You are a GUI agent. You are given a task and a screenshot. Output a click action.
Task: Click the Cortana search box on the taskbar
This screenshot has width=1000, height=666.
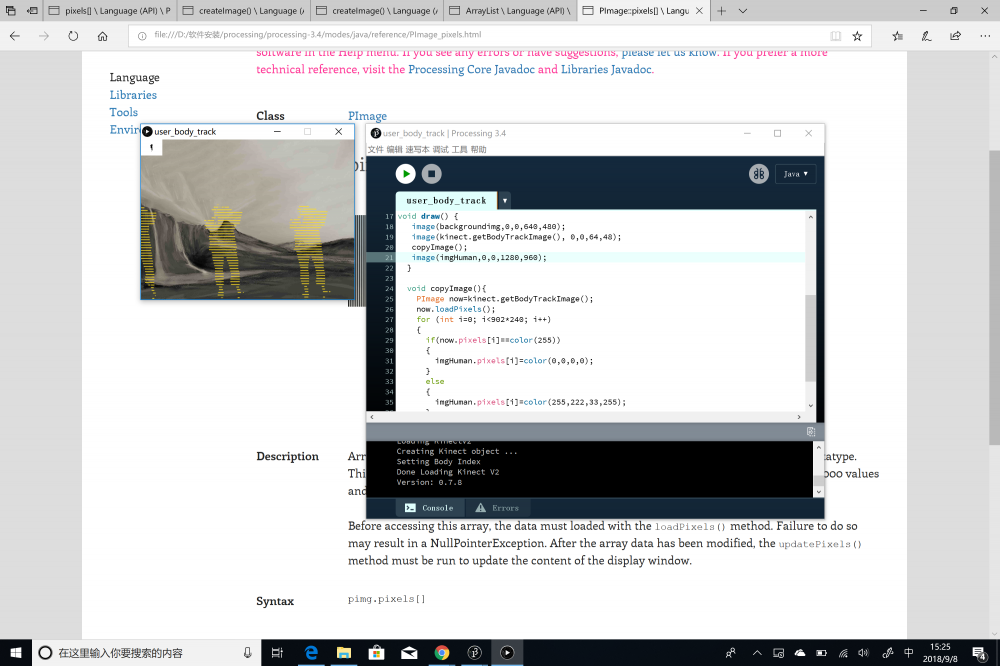tap(147, 653)
